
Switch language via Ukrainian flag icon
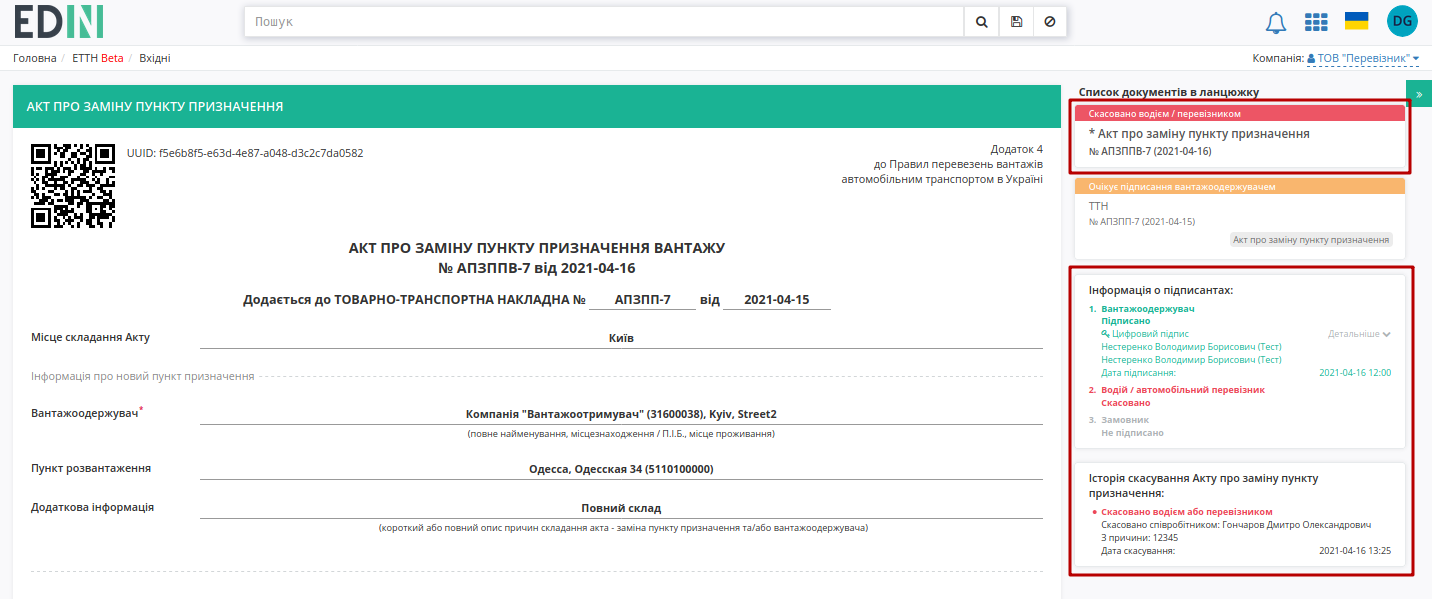point(1357,21)
